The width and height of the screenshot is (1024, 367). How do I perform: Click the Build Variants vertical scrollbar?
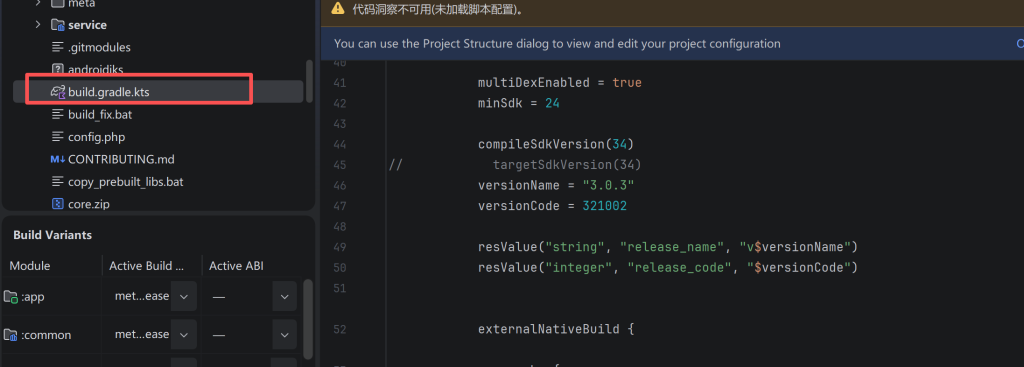click(309, 320)
